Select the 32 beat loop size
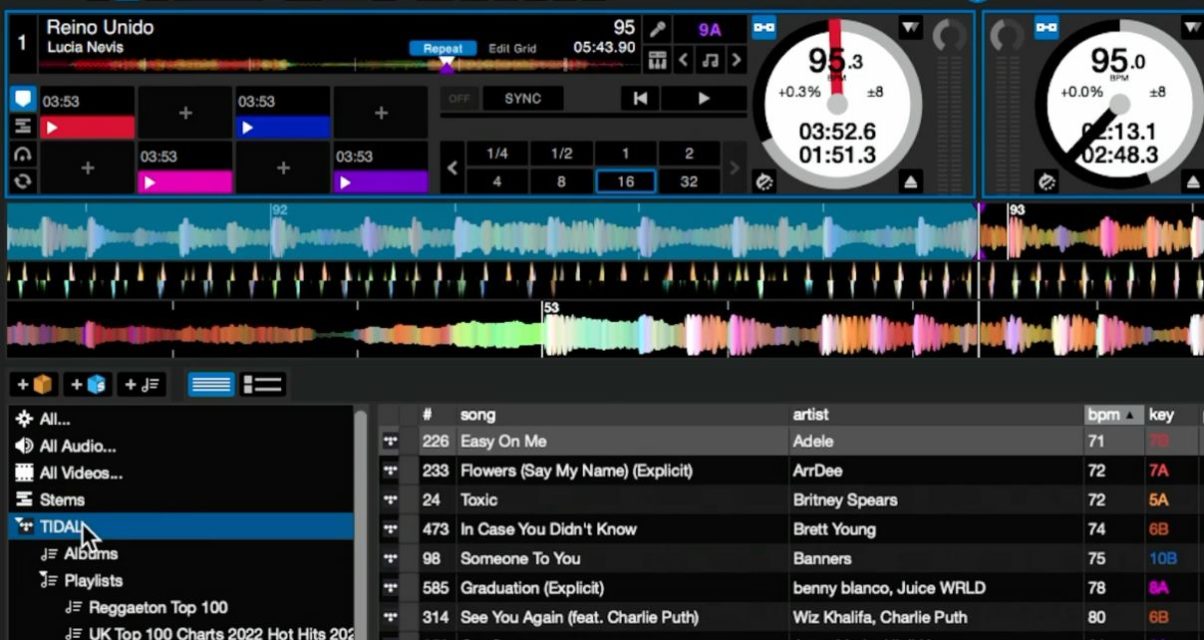 click(687, 181)
